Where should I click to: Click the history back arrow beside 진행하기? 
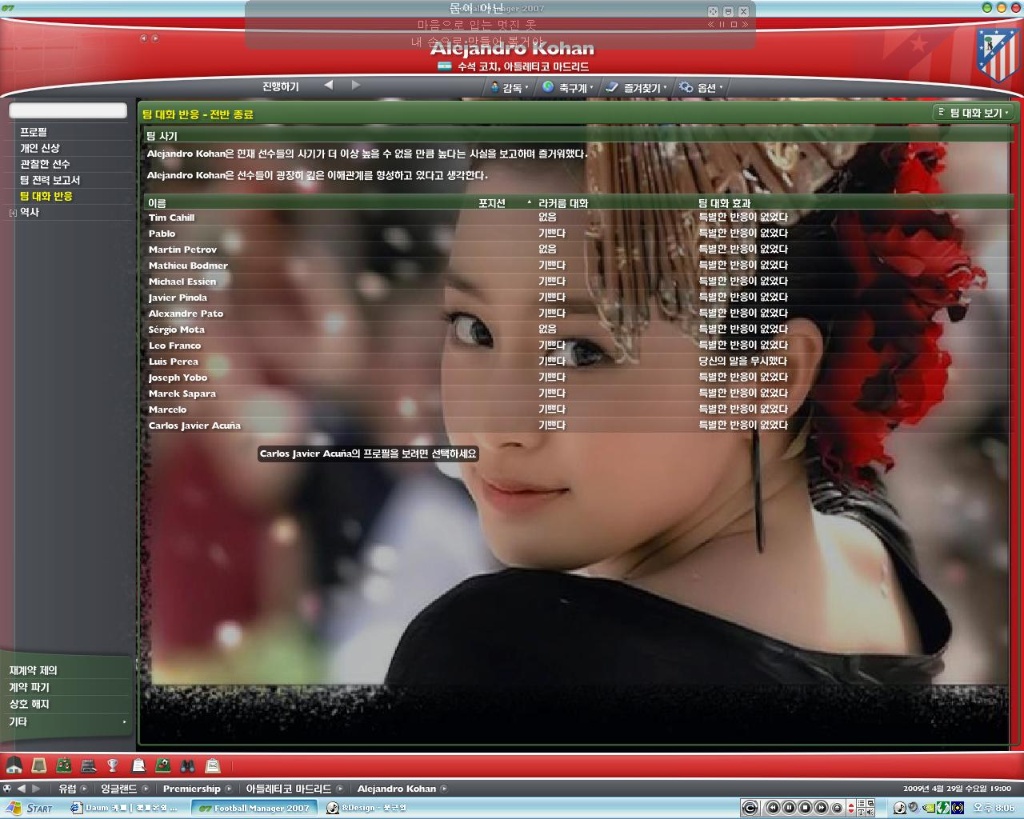328,85
